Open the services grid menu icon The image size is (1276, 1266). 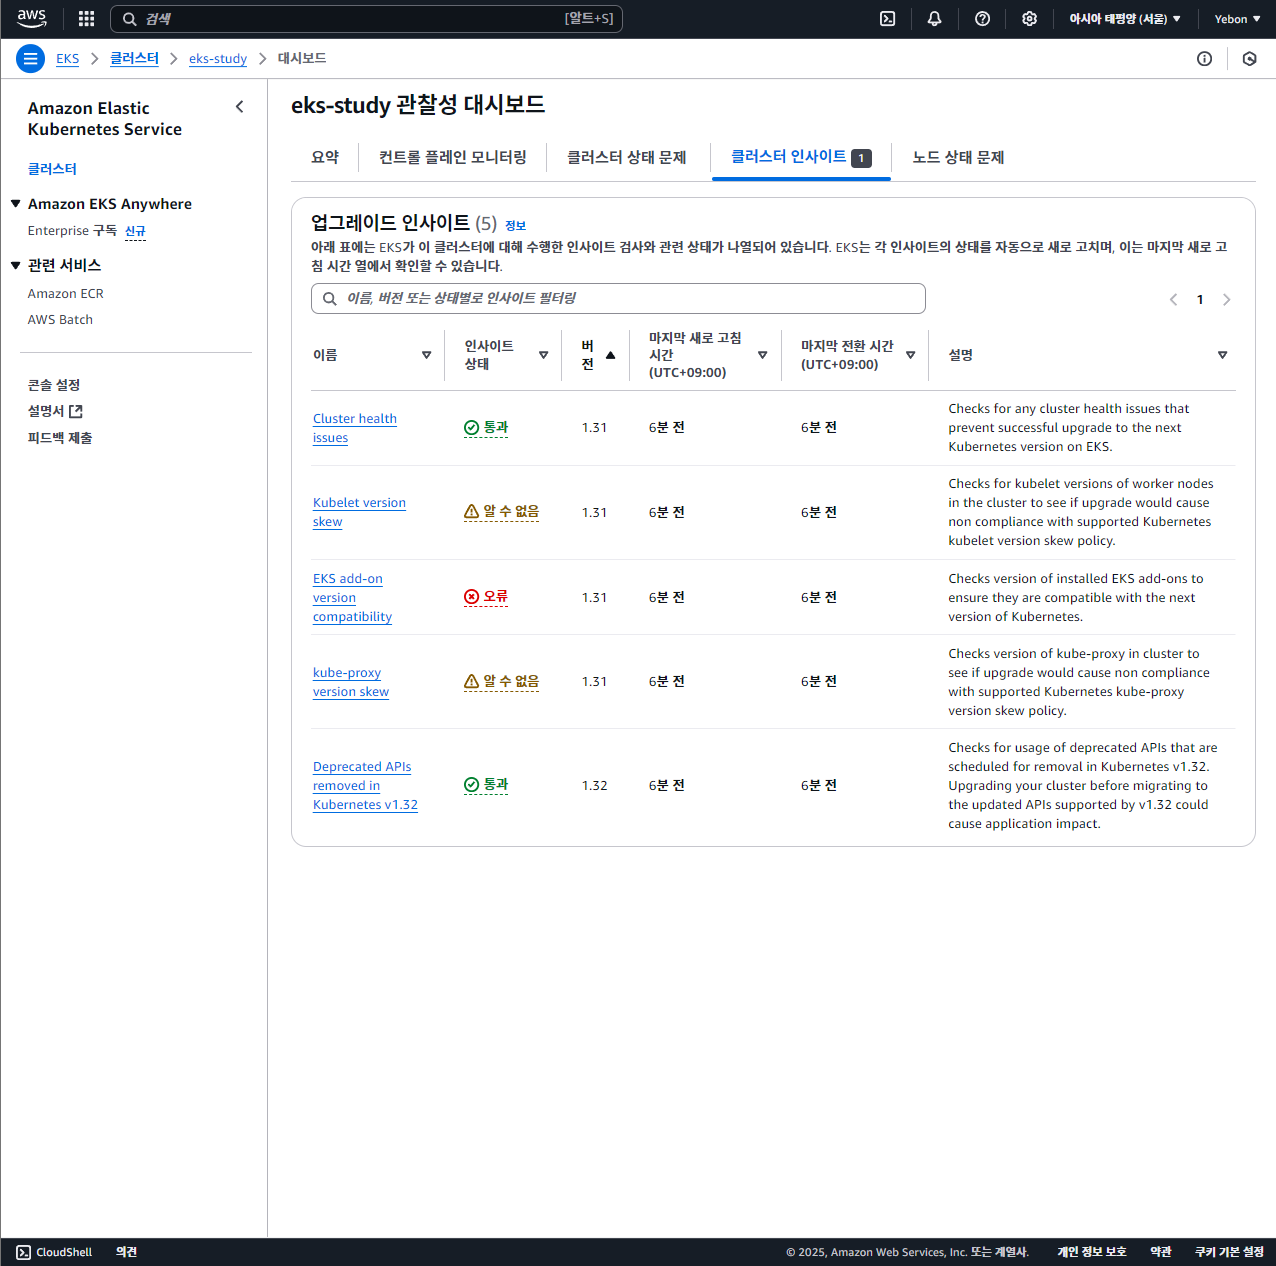click(x=86, y=19)
